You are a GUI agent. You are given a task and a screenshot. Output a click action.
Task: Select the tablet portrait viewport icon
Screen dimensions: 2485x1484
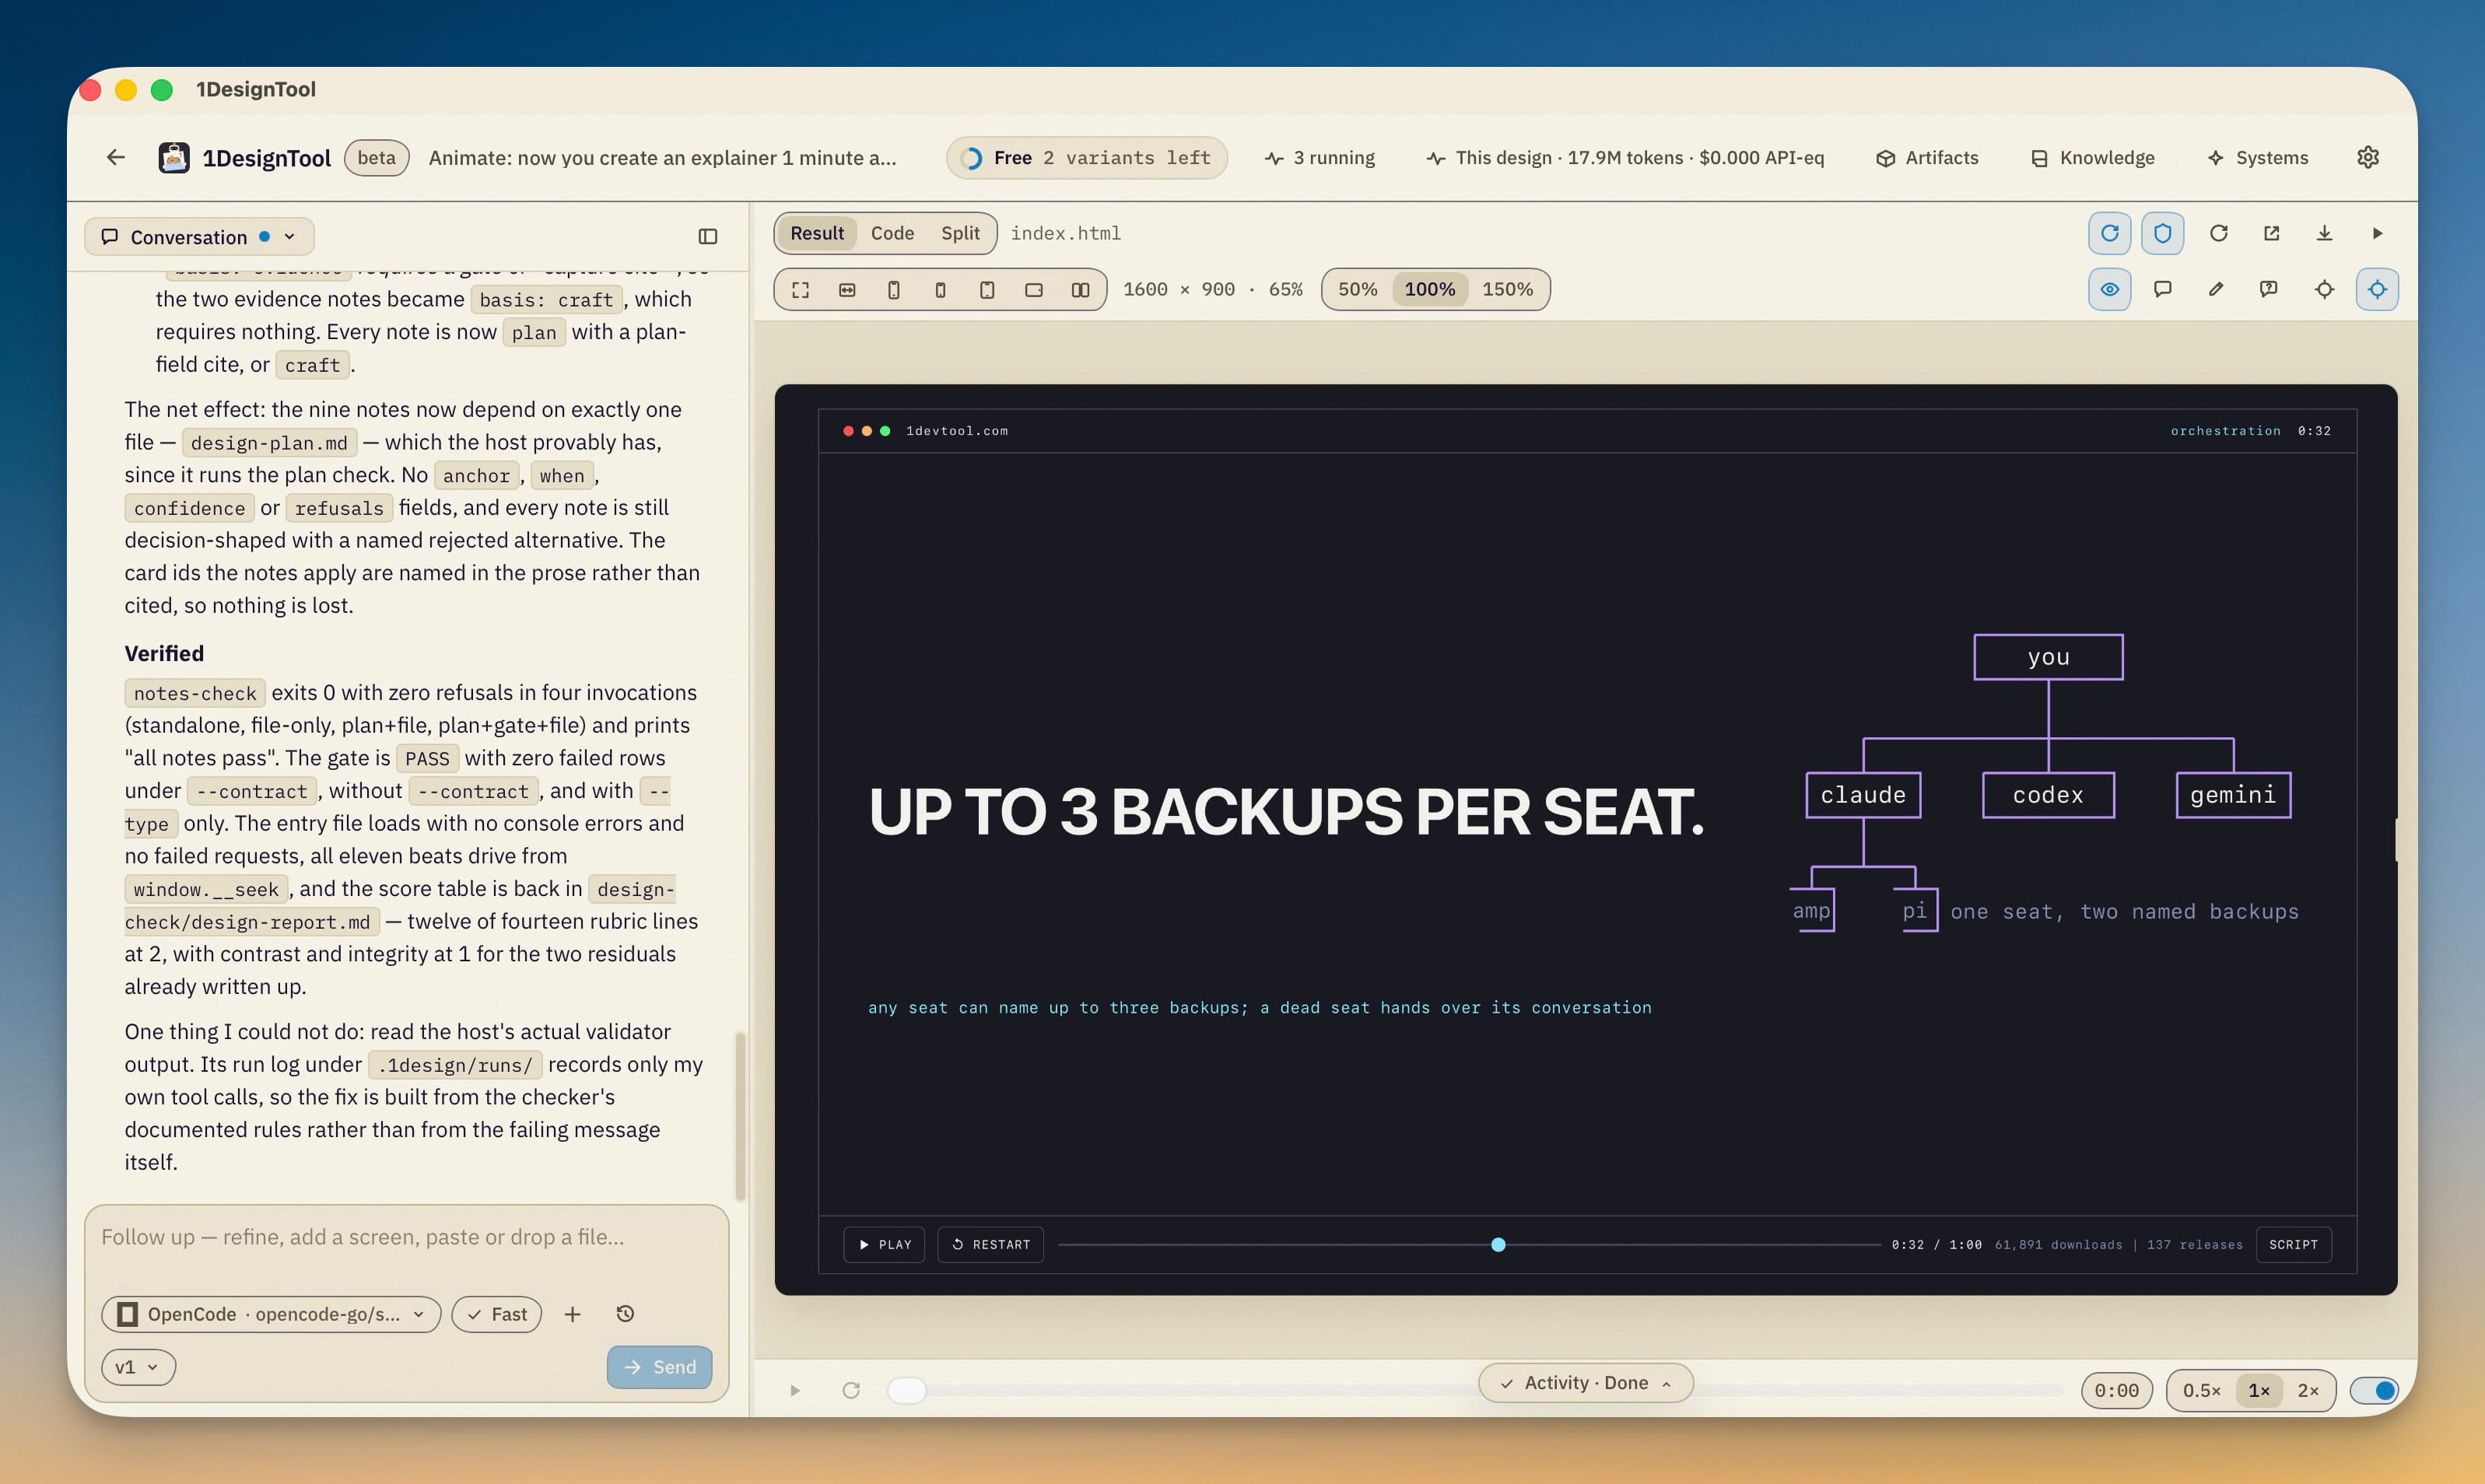point(987,289)
